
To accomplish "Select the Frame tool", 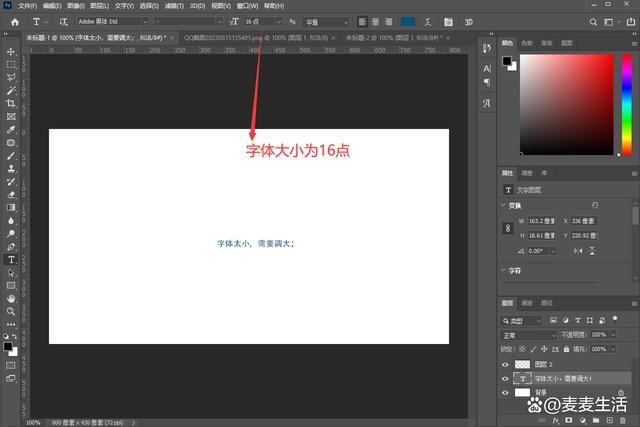I will coord(11,117).
